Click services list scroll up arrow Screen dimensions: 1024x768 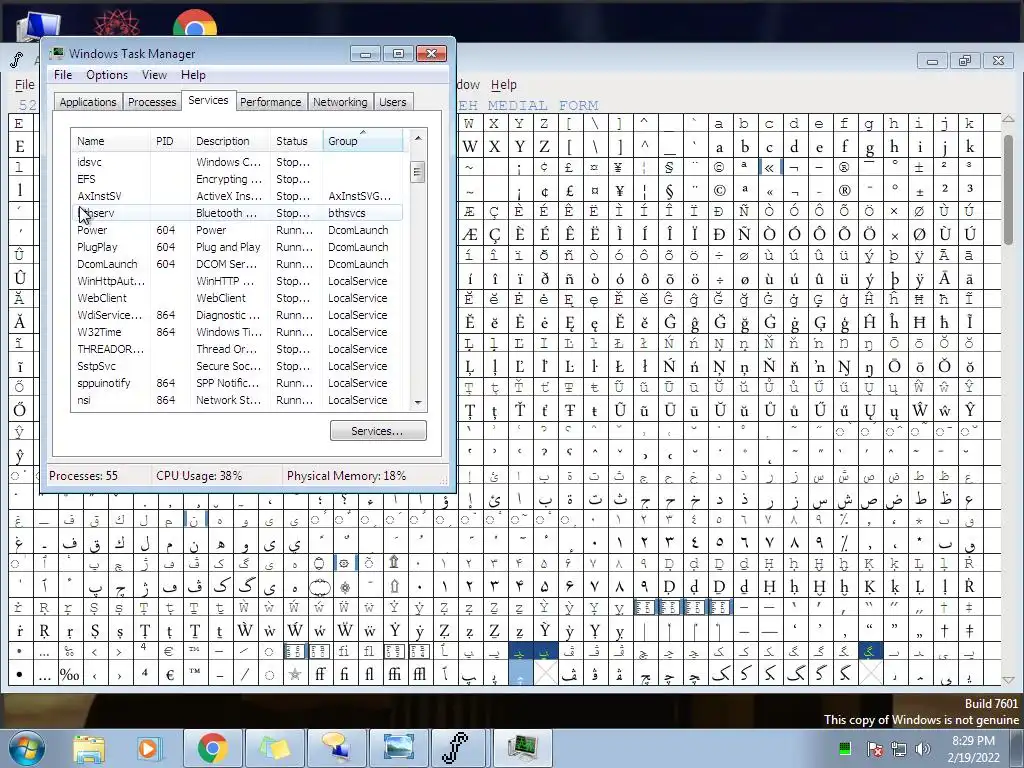(418, 138)
